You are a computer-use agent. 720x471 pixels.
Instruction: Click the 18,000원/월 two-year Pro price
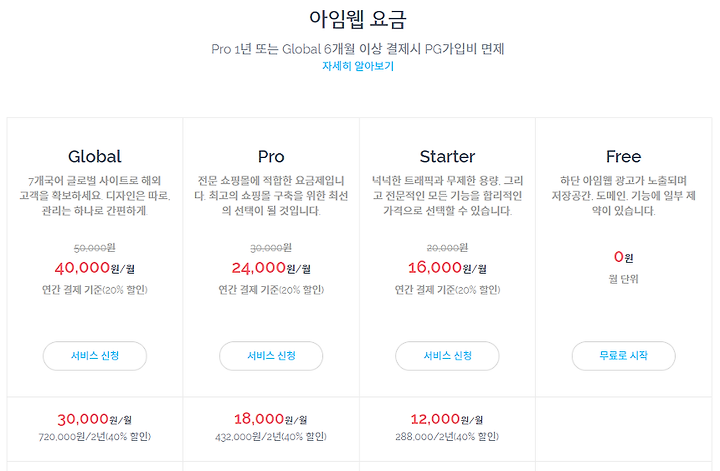[x=271, y=419]
